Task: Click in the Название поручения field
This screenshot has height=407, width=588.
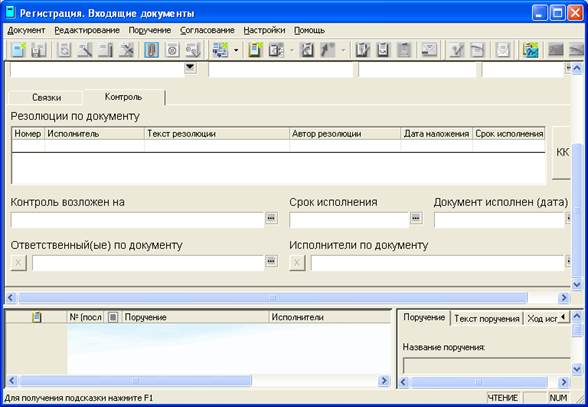Action: point(486,366)
